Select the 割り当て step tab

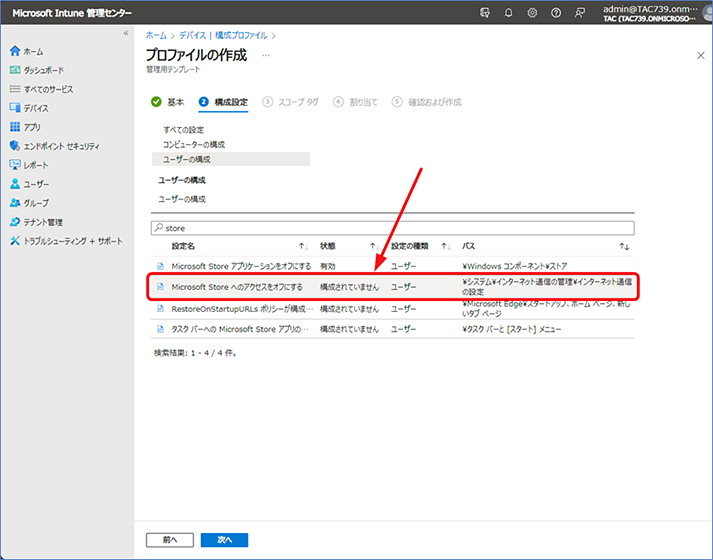[355, 102]
